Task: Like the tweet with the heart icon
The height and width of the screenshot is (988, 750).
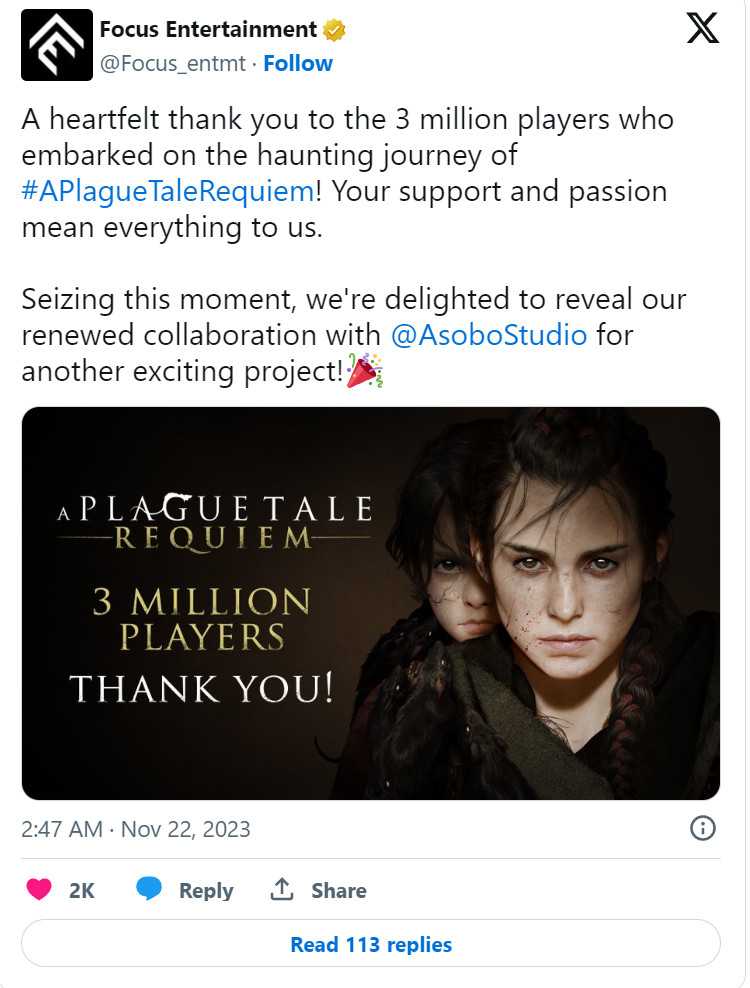Action: [x=39, y=890]
